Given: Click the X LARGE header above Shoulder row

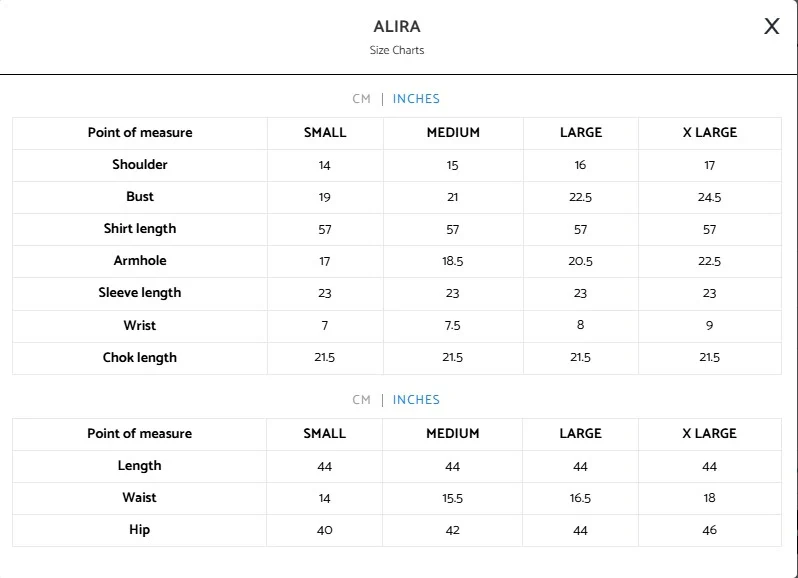Looking at the screenshot, I should click(709, 133).
